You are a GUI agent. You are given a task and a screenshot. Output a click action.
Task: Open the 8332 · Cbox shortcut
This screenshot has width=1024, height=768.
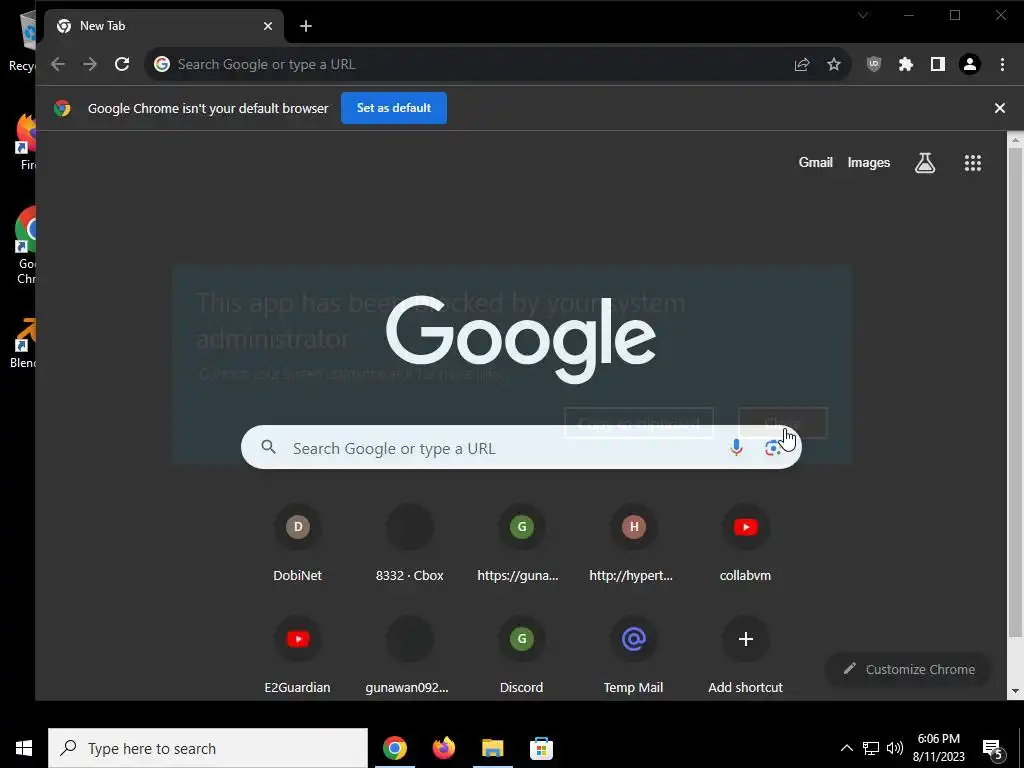[409, 544]
